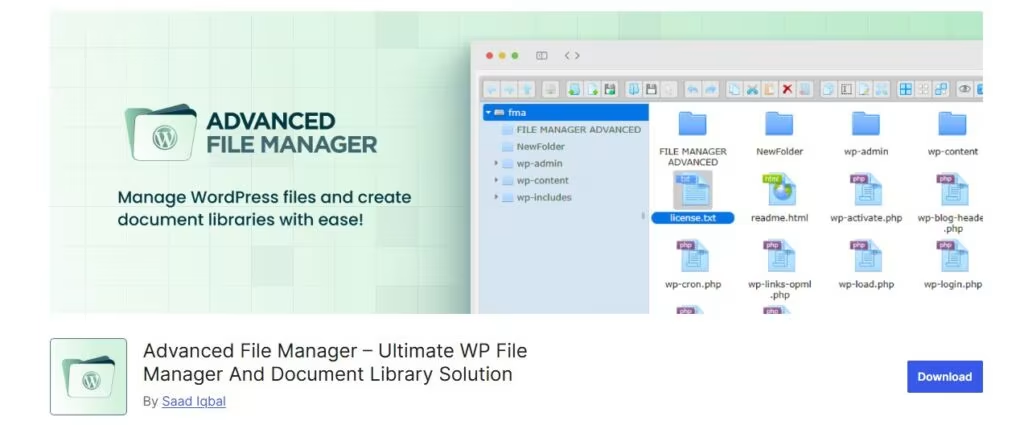The width and height of the screenshot is (1024, 425).
Task: Click the Invert selection toolbar icon
Action: [x=940, y=89]
